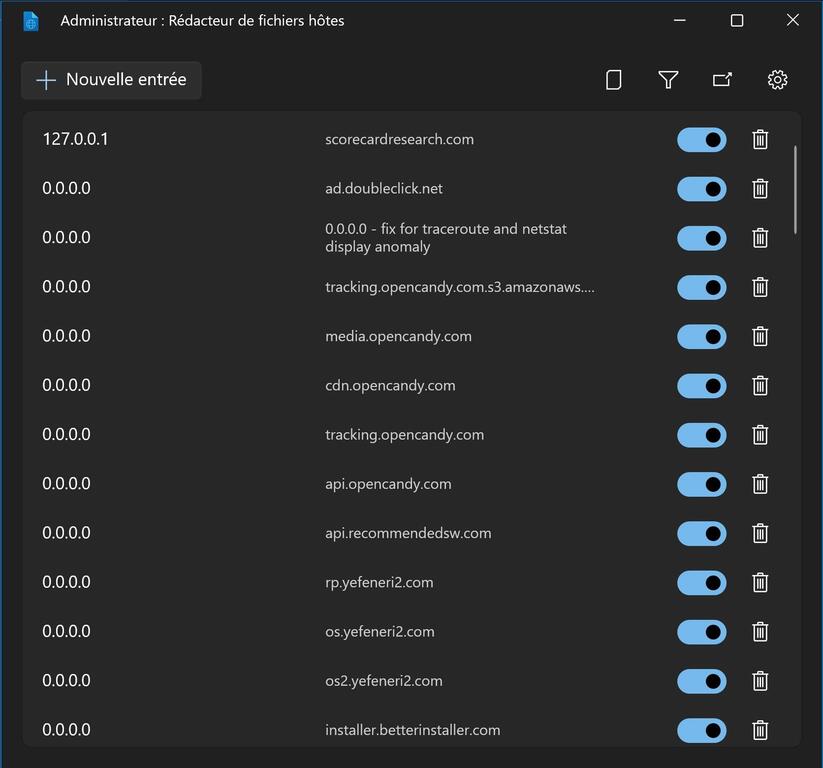Delete the cdn.opencandy.com entry

click(760, 386)
